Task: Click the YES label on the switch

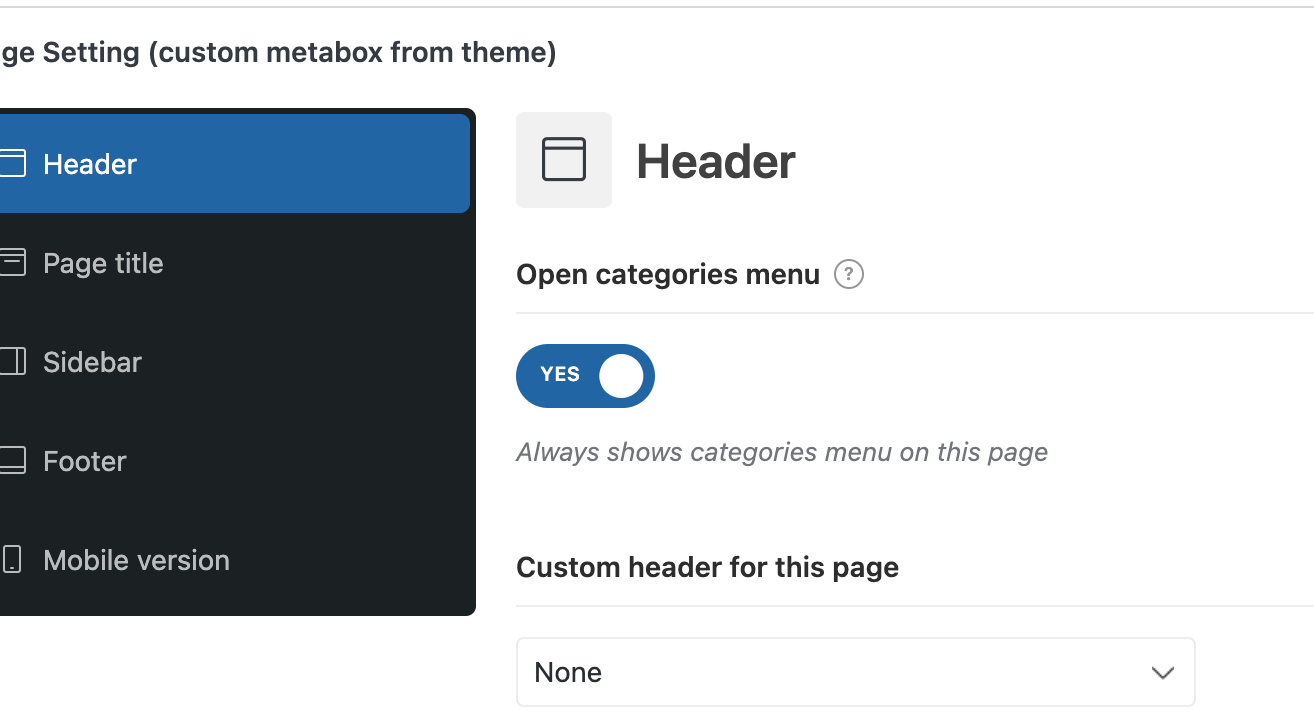Action: click(x=560, y=375)
